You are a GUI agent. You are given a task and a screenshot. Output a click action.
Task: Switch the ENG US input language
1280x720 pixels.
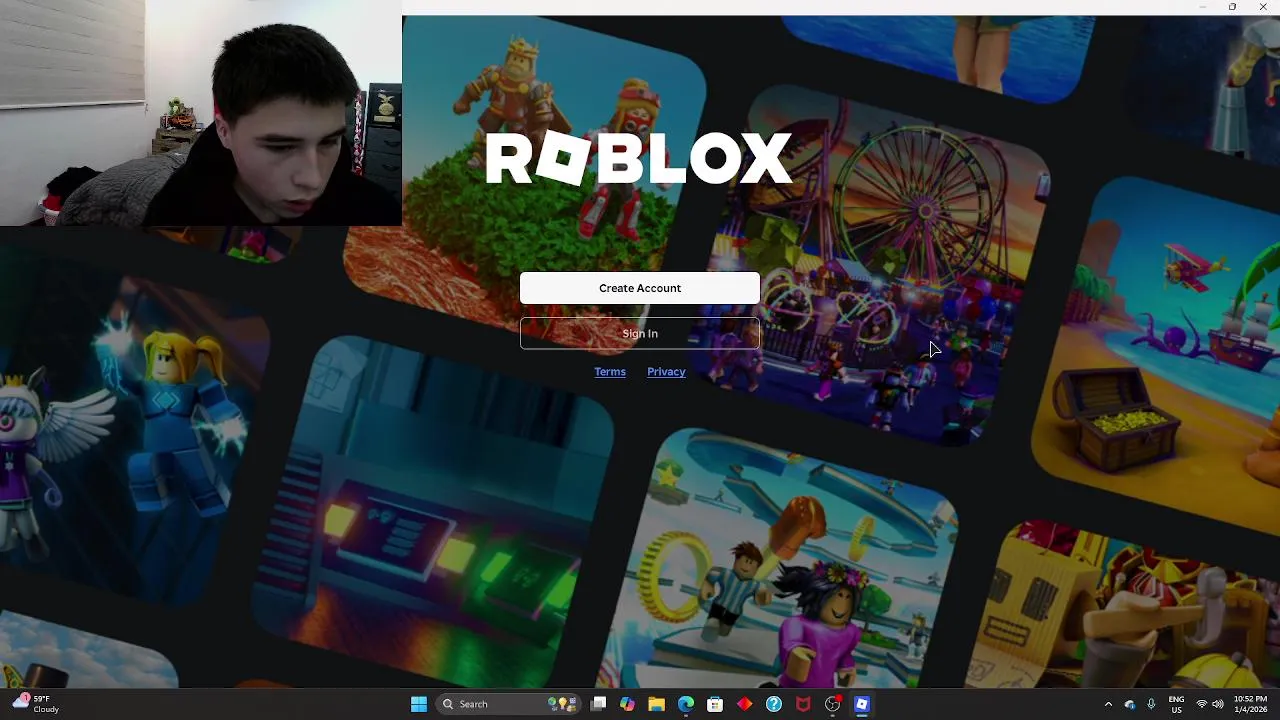(x=1177, y=704)
